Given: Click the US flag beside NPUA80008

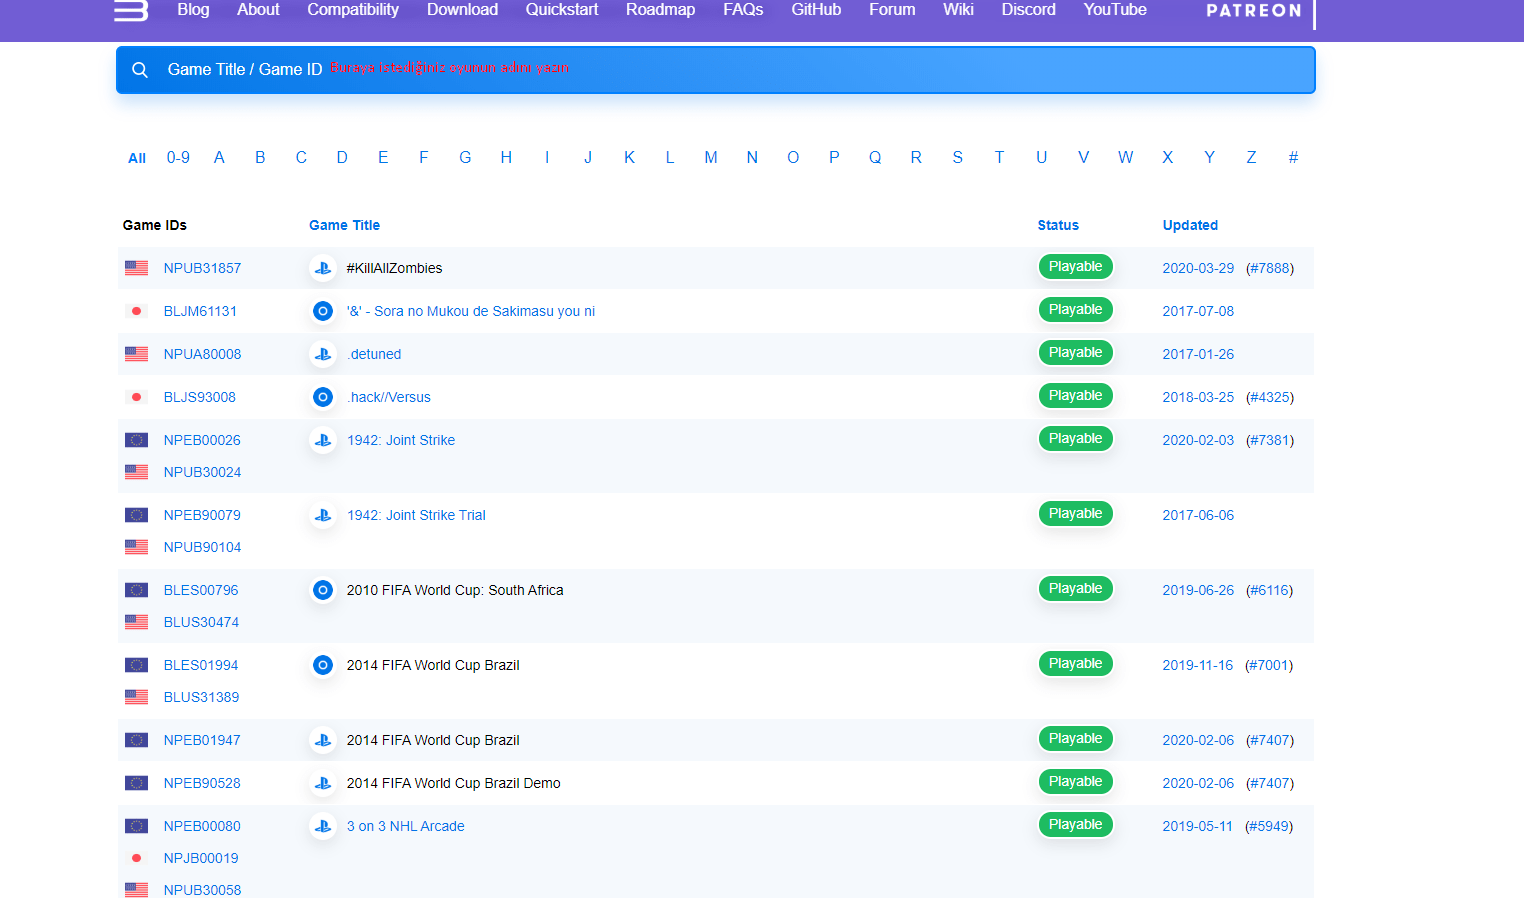Looking at the screenshot, I should (136, 354).
